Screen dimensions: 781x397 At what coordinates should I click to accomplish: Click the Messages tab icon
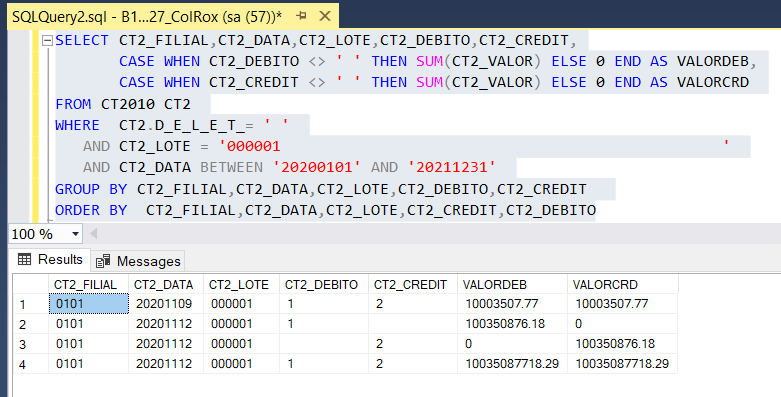[x=103, y=261]
